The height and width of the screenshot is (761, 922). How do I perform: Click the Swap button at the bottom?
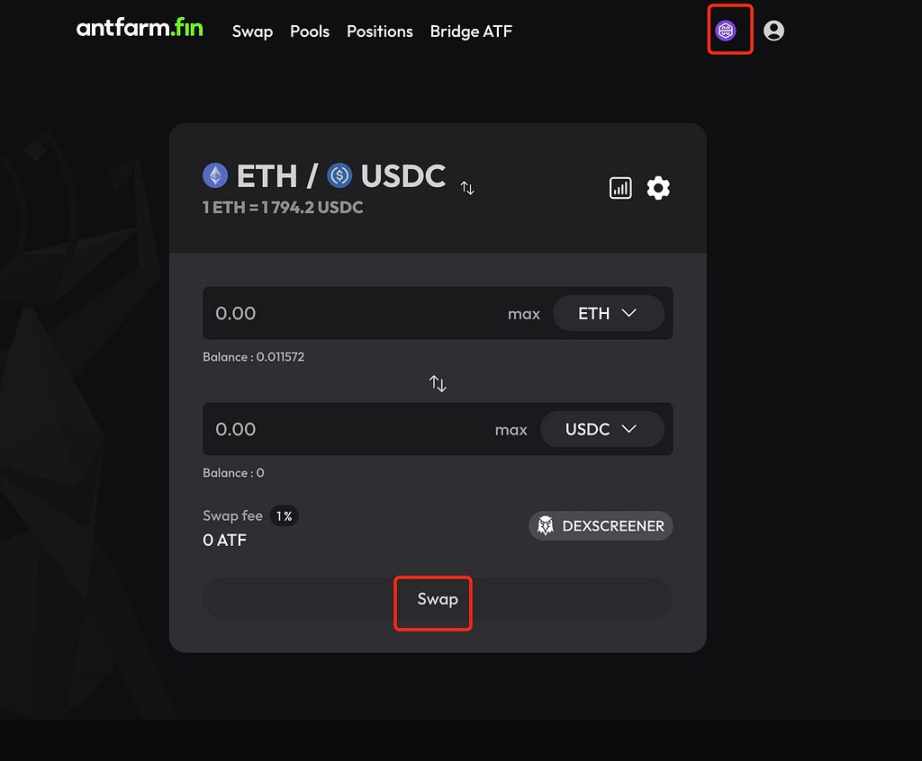click(437, 599)
